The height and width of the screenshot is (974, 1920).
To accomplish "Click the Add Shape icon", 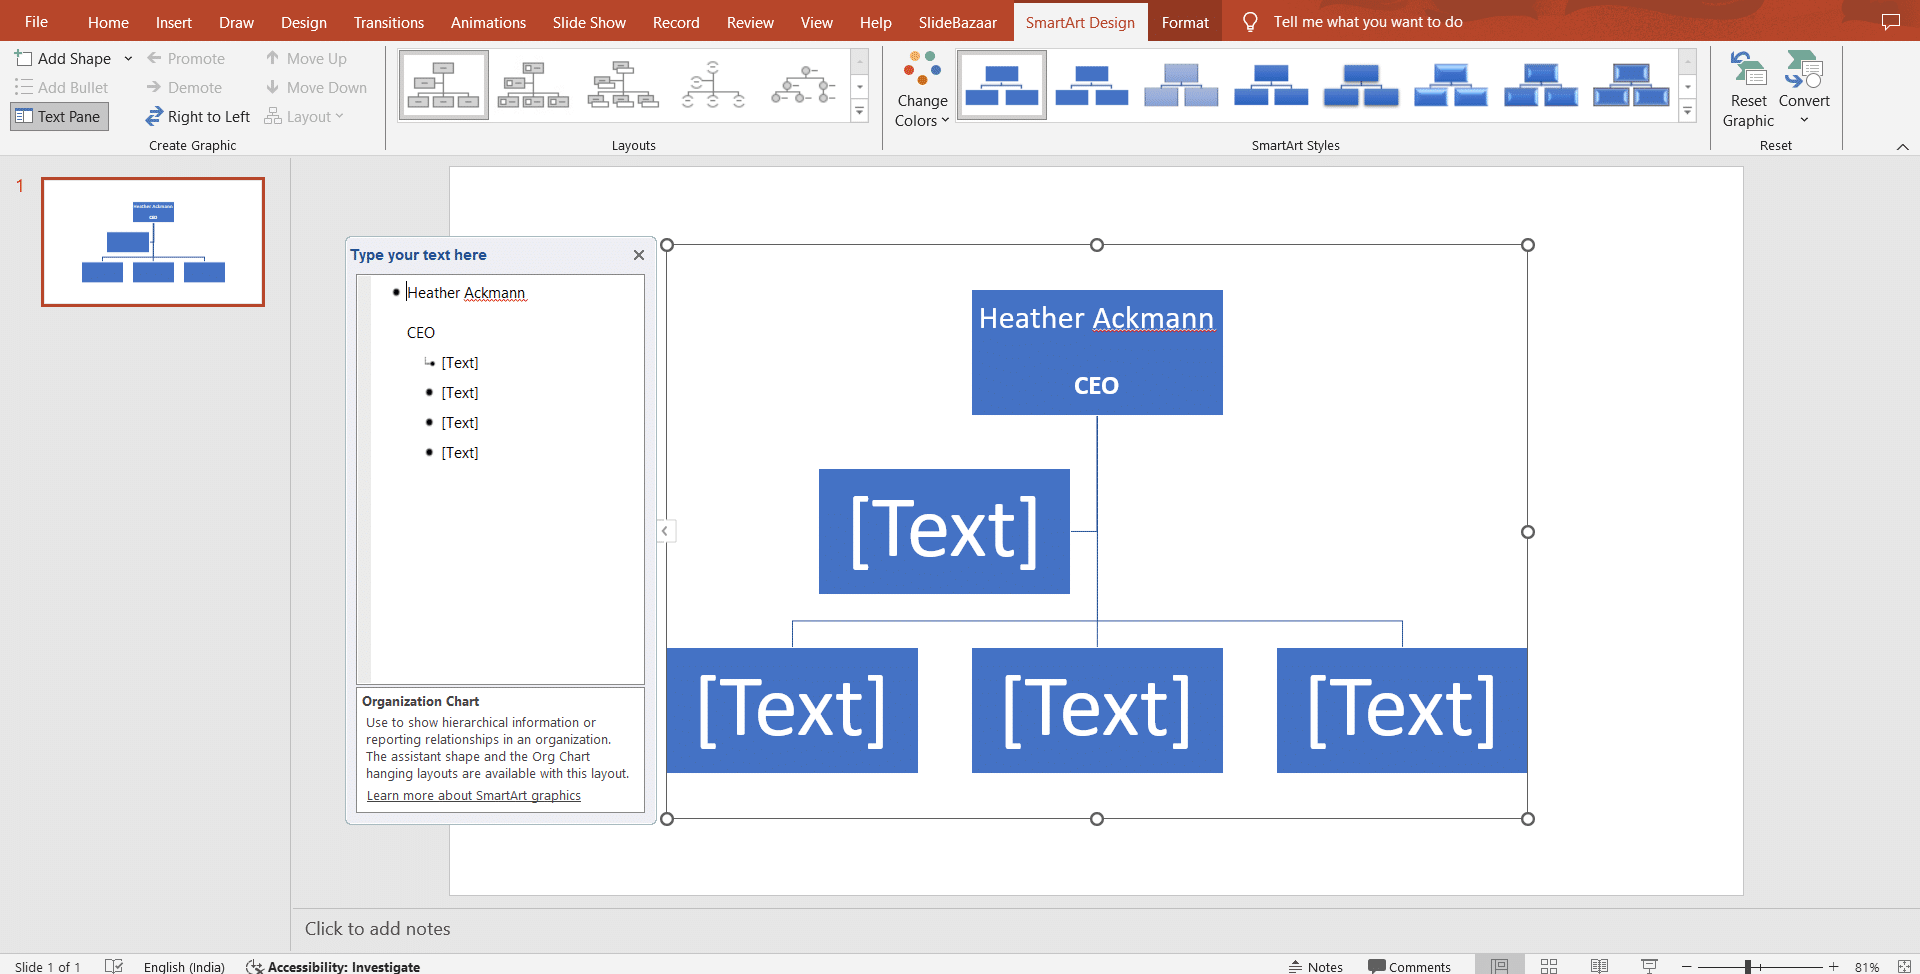I will point(22,58).
